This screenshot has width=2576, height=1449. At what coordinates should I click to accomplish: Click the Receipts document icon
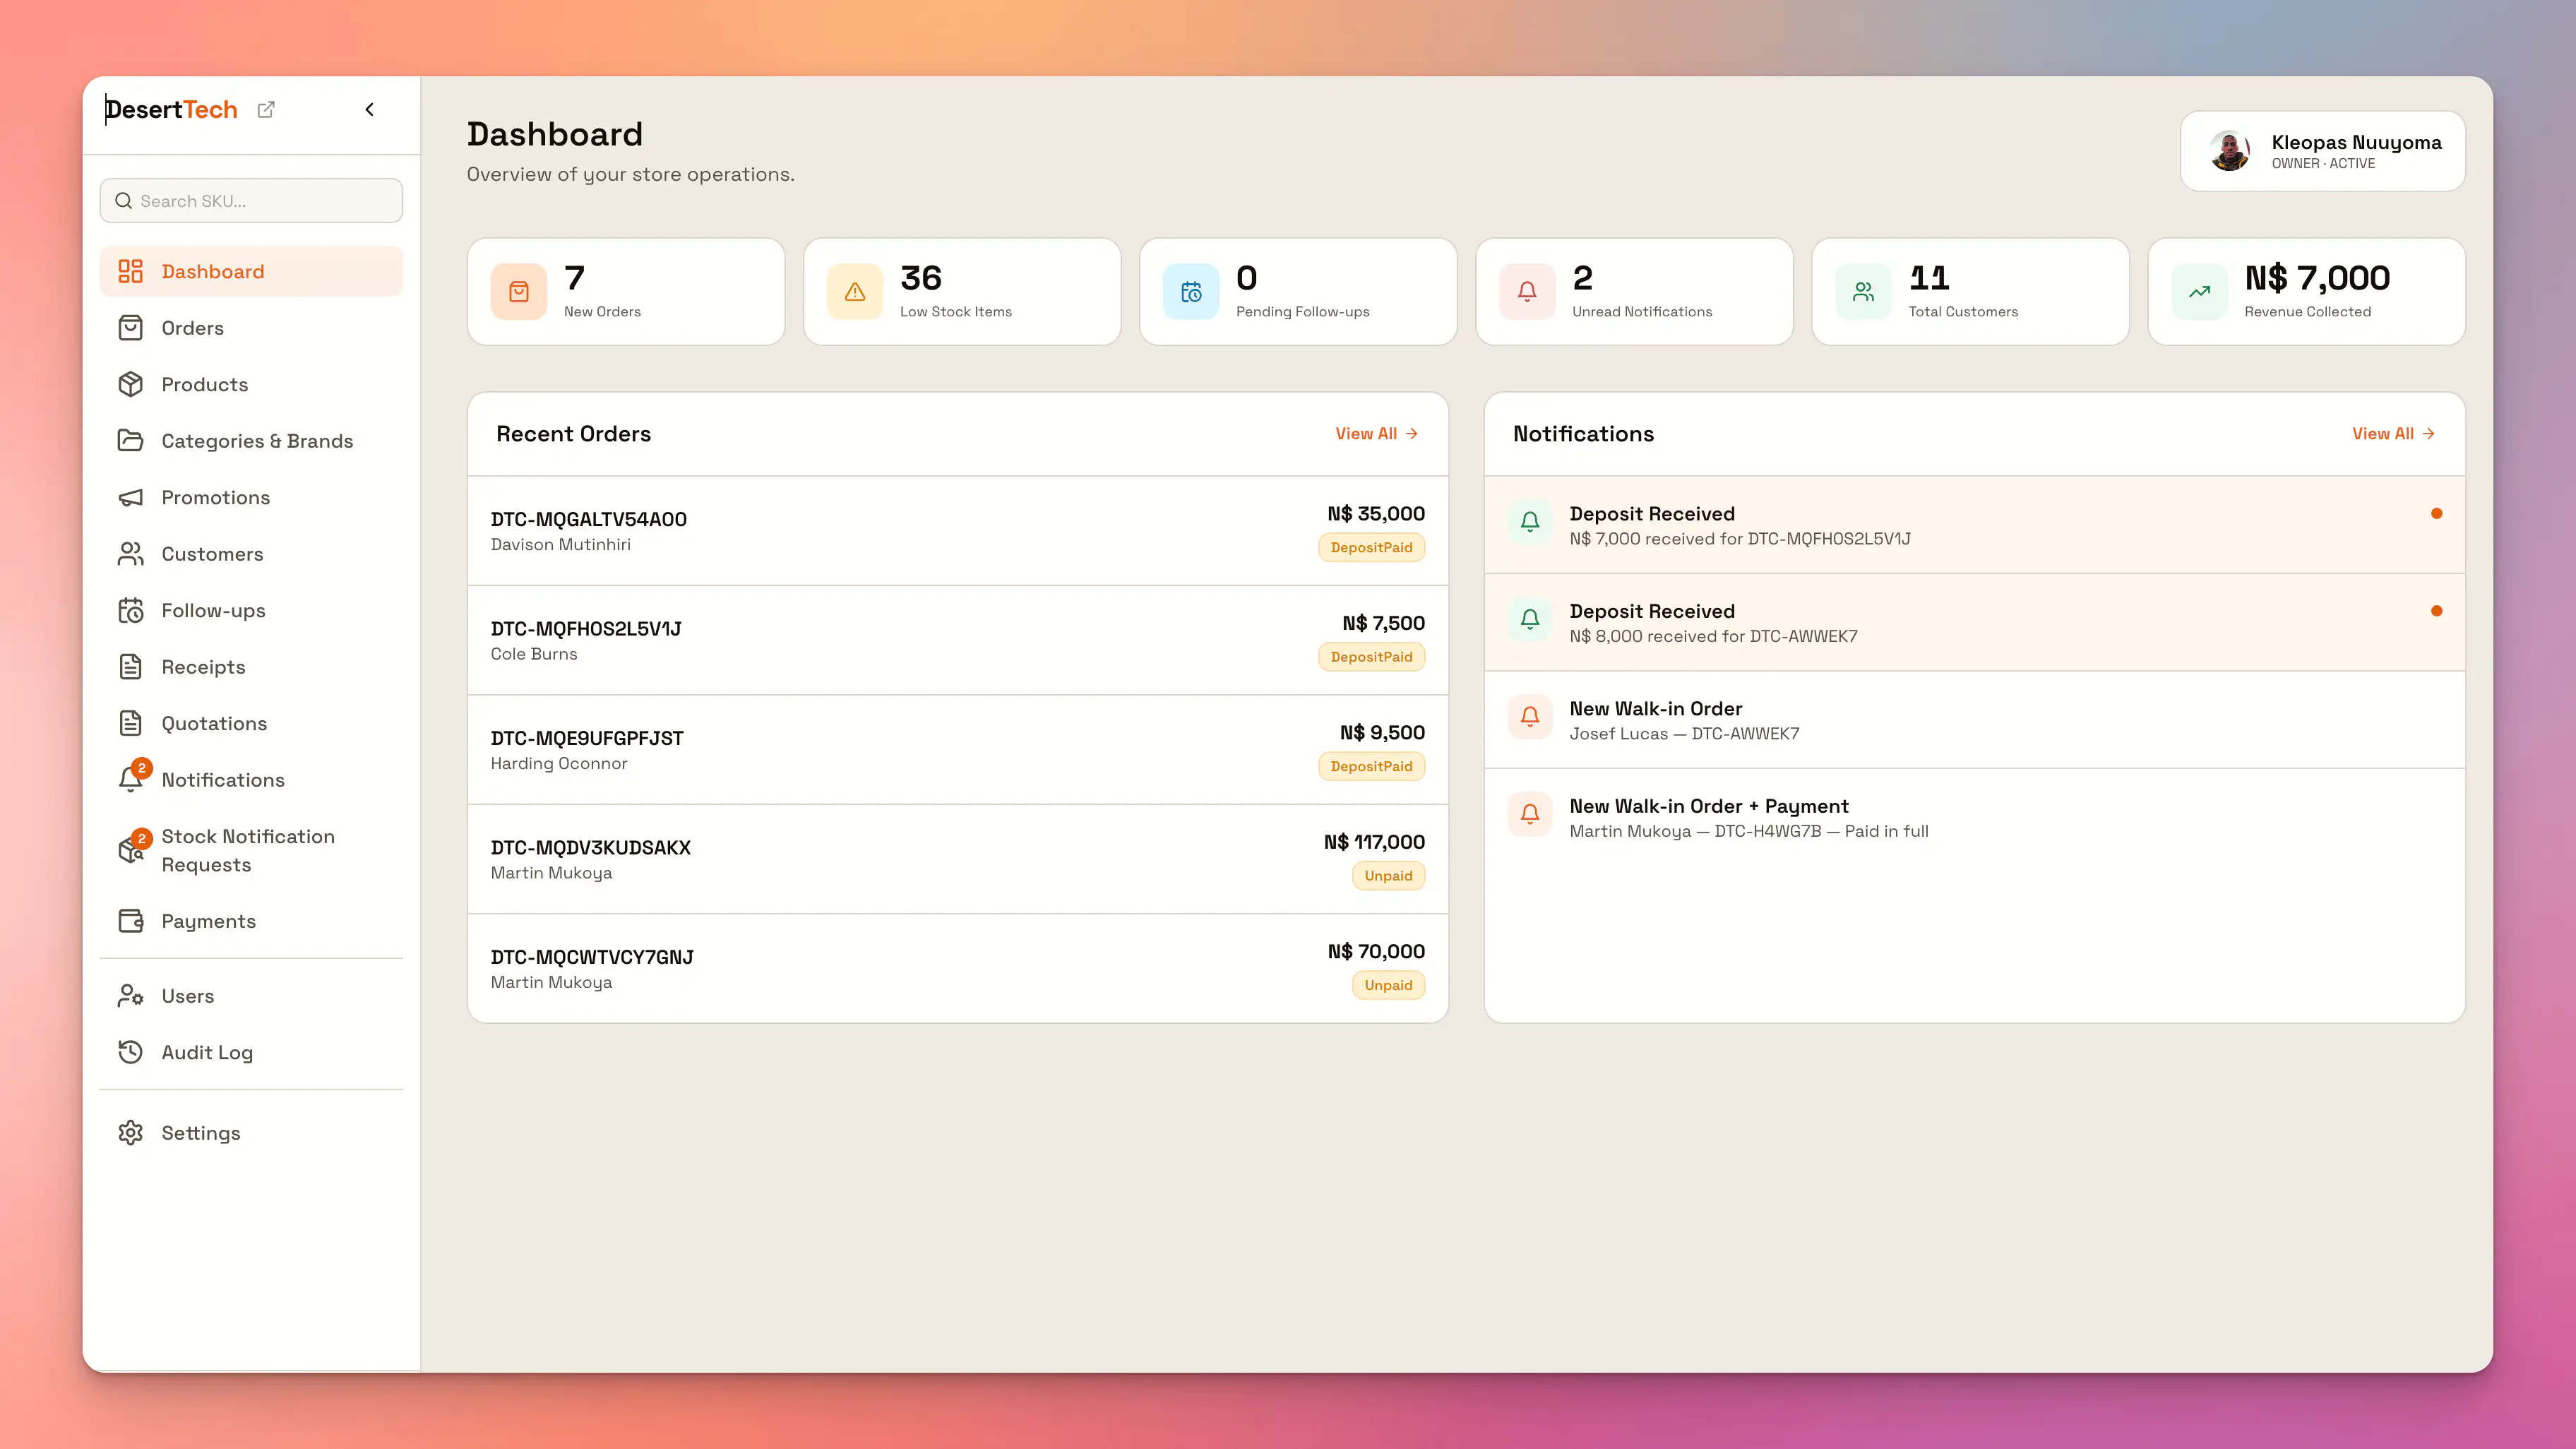click(130, 667)
